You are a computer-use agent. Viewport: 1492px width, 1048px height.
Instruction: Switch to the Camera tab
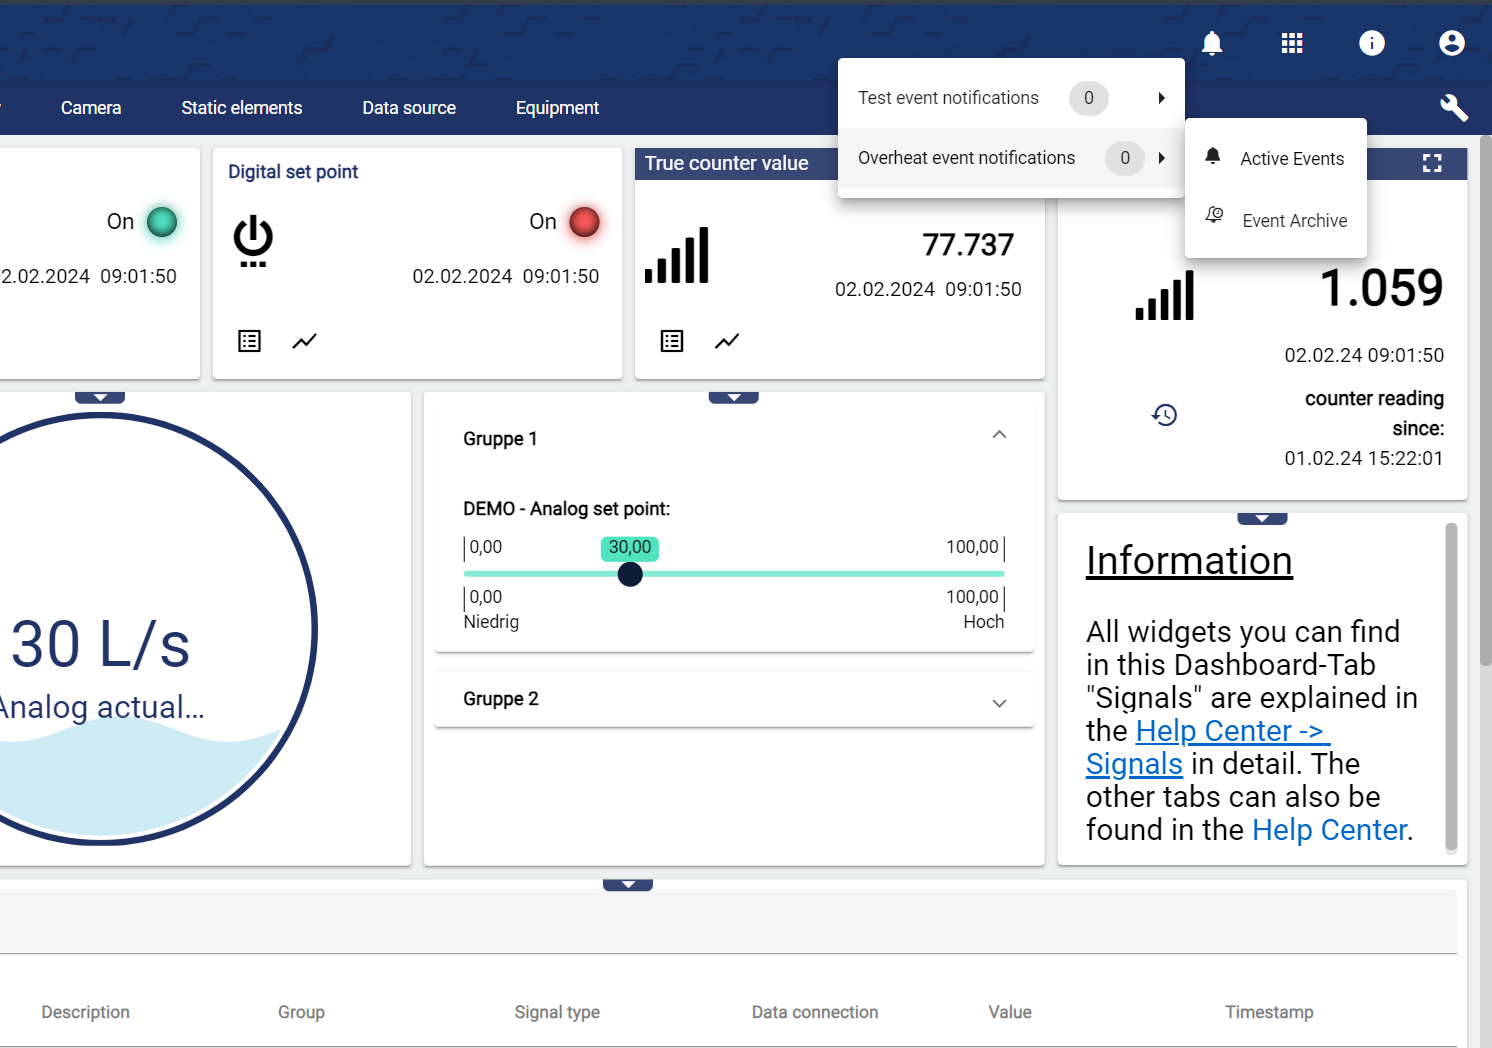(91, 108)
